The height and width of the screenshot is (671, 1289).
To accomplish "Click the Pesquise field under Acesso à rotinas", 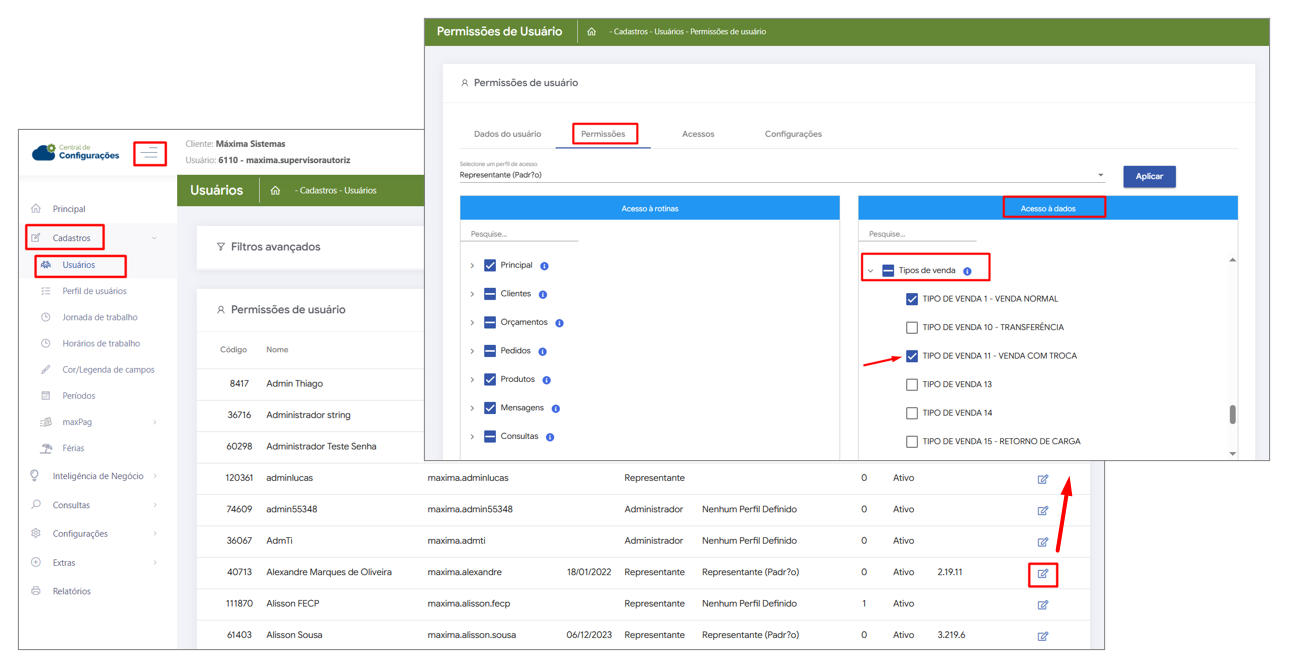I will 520,234.
